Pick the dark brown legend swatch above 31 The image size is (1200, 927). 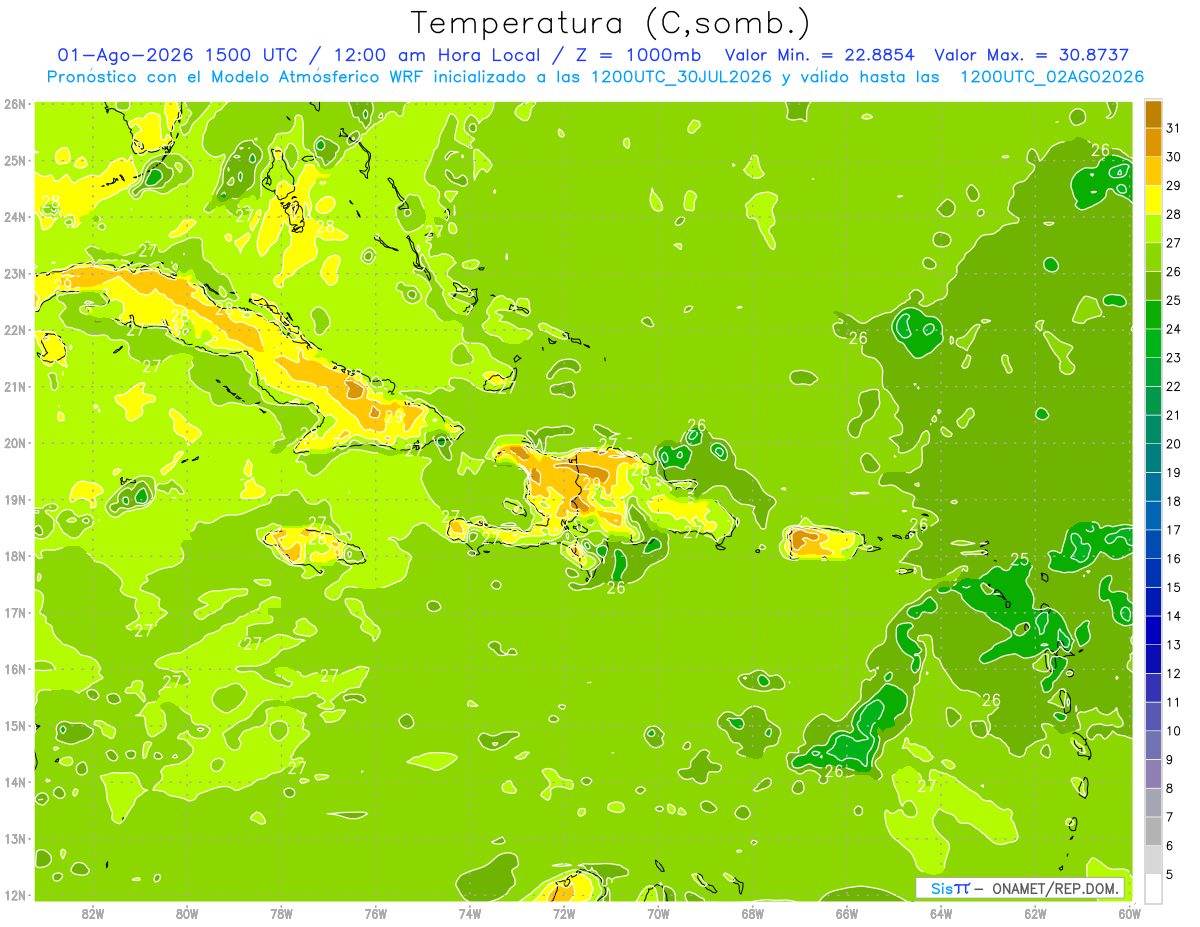[1153, 114]
